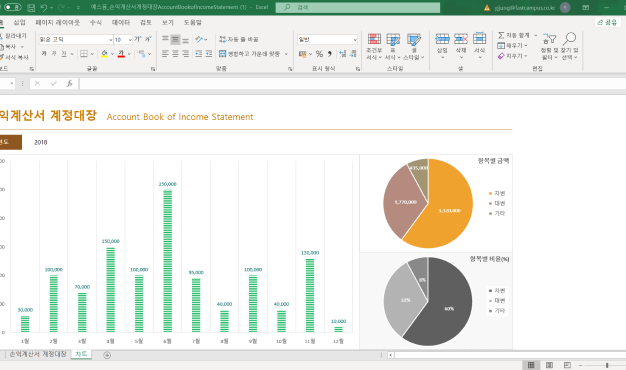Increase font size with grow font icon
Screen dimensions: 626x370
(x=138, y=39)
